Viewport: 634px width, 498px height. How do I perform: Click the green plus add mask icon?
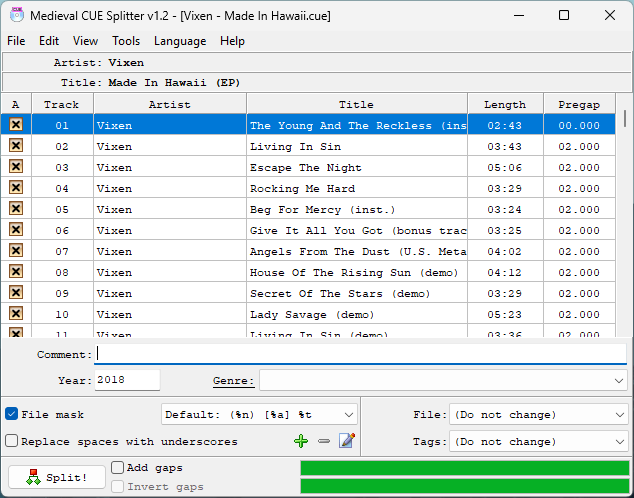[301, 441]
